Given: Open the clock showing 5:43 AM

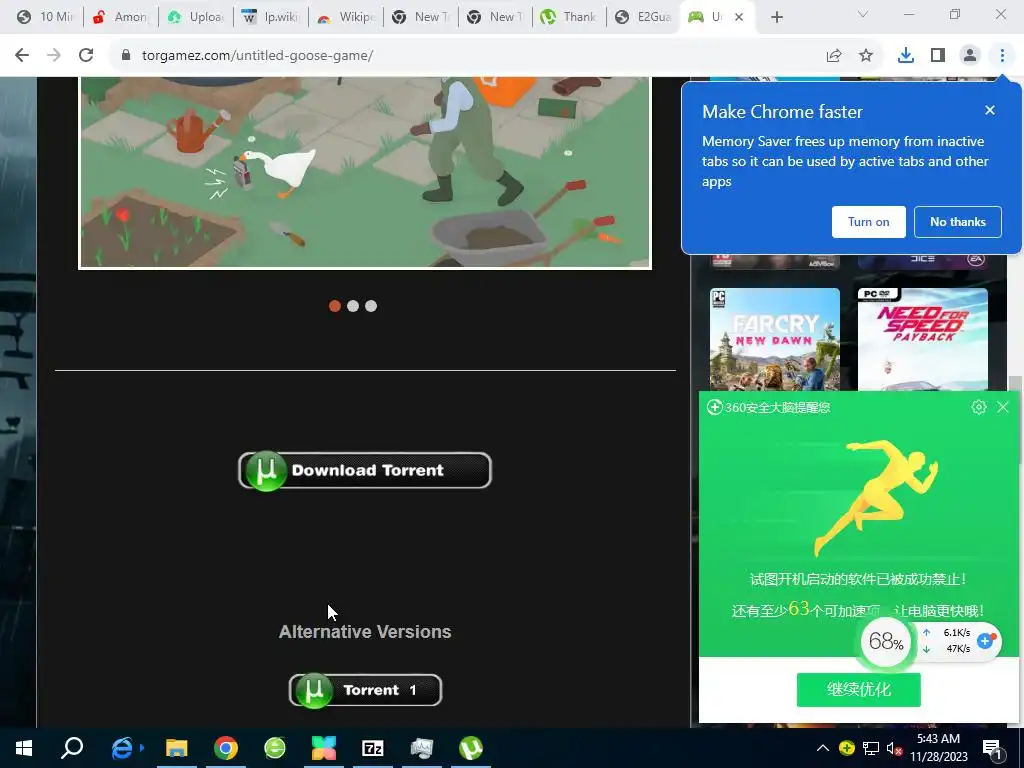Looking at the screenshot, I should tap(938, 748).
